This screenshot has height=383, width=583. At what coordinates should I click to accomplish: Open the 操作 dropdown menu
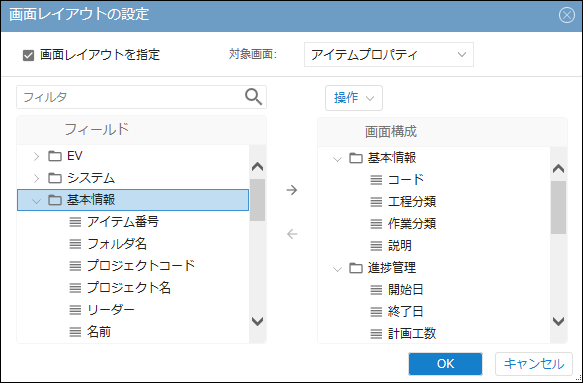[354, 98]
